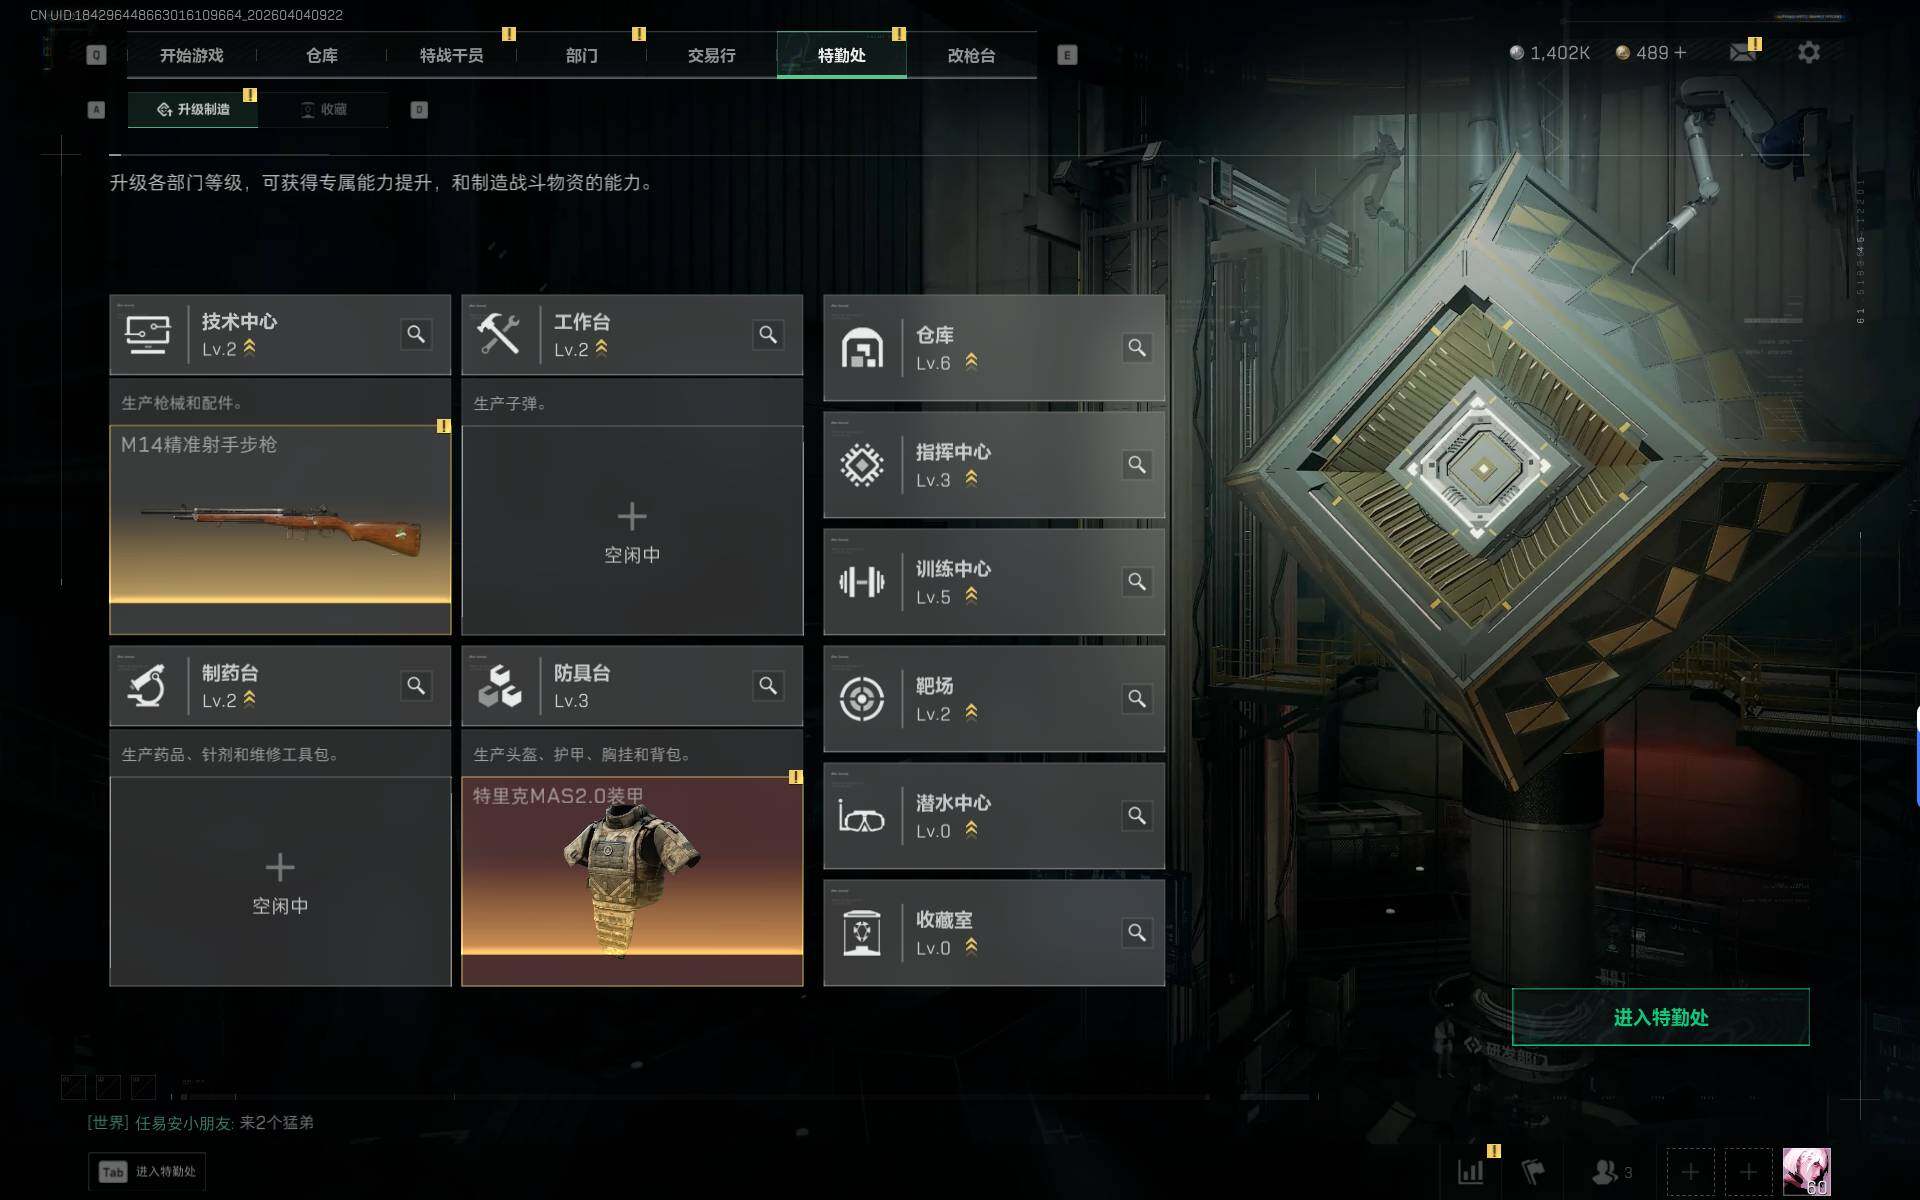Screen dimensions: 1920x1200
Task: Switch to the 改枪台 tab
Action: 971,55
